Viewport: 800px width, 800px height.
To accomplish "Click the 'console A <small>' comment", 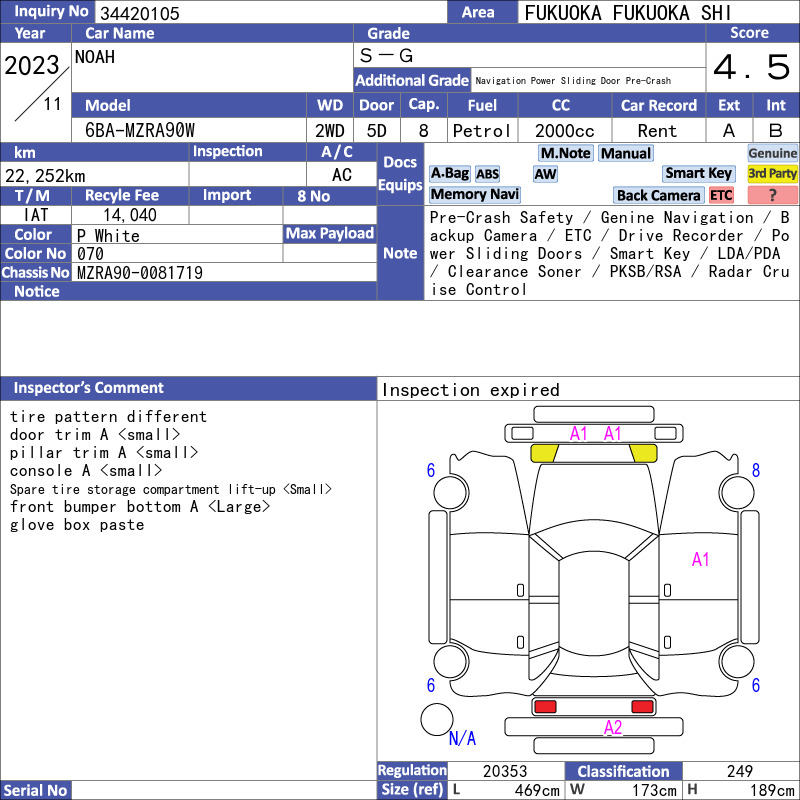I will (86, 470).
